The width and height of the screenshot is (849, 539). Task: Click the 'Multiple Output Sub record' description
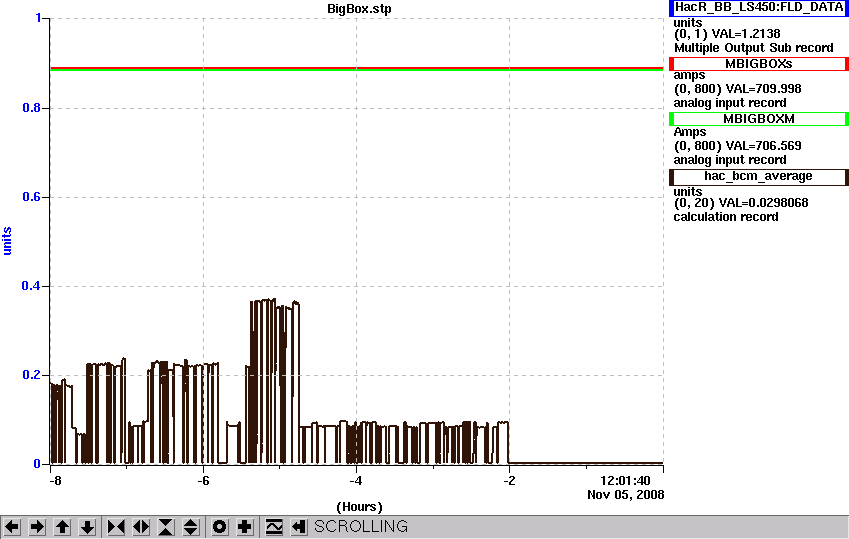(753, 48)
